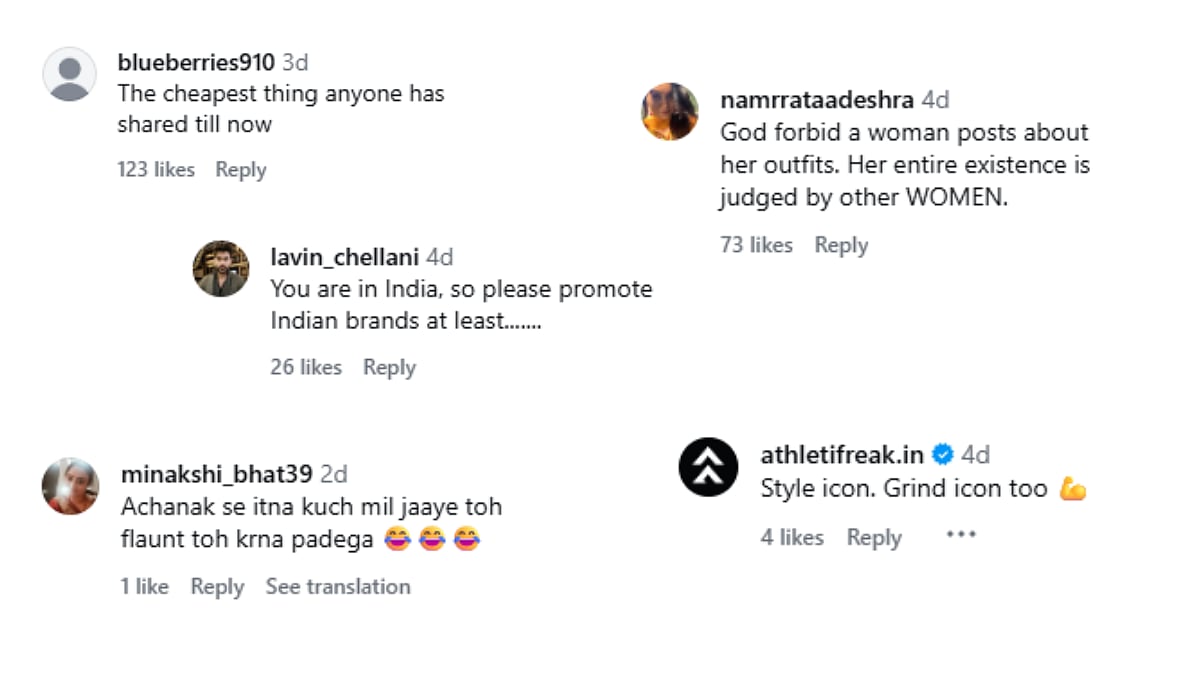Open minakshi_bhat39 username link
1200x675 pixels.
click(216, 473)
